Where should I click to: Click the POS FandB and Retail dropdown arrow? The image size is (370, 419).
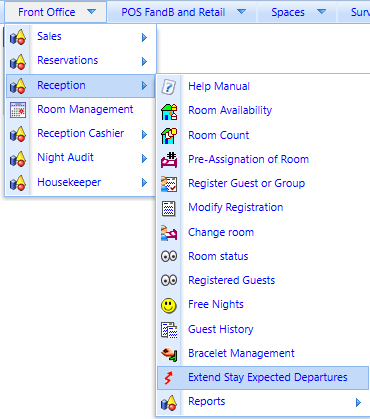241,12
